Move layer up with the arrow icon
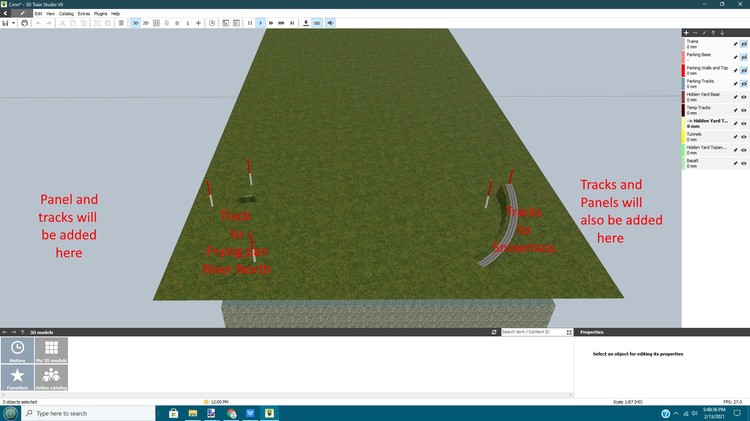The image size is (750, 421). tap(713, 33)
